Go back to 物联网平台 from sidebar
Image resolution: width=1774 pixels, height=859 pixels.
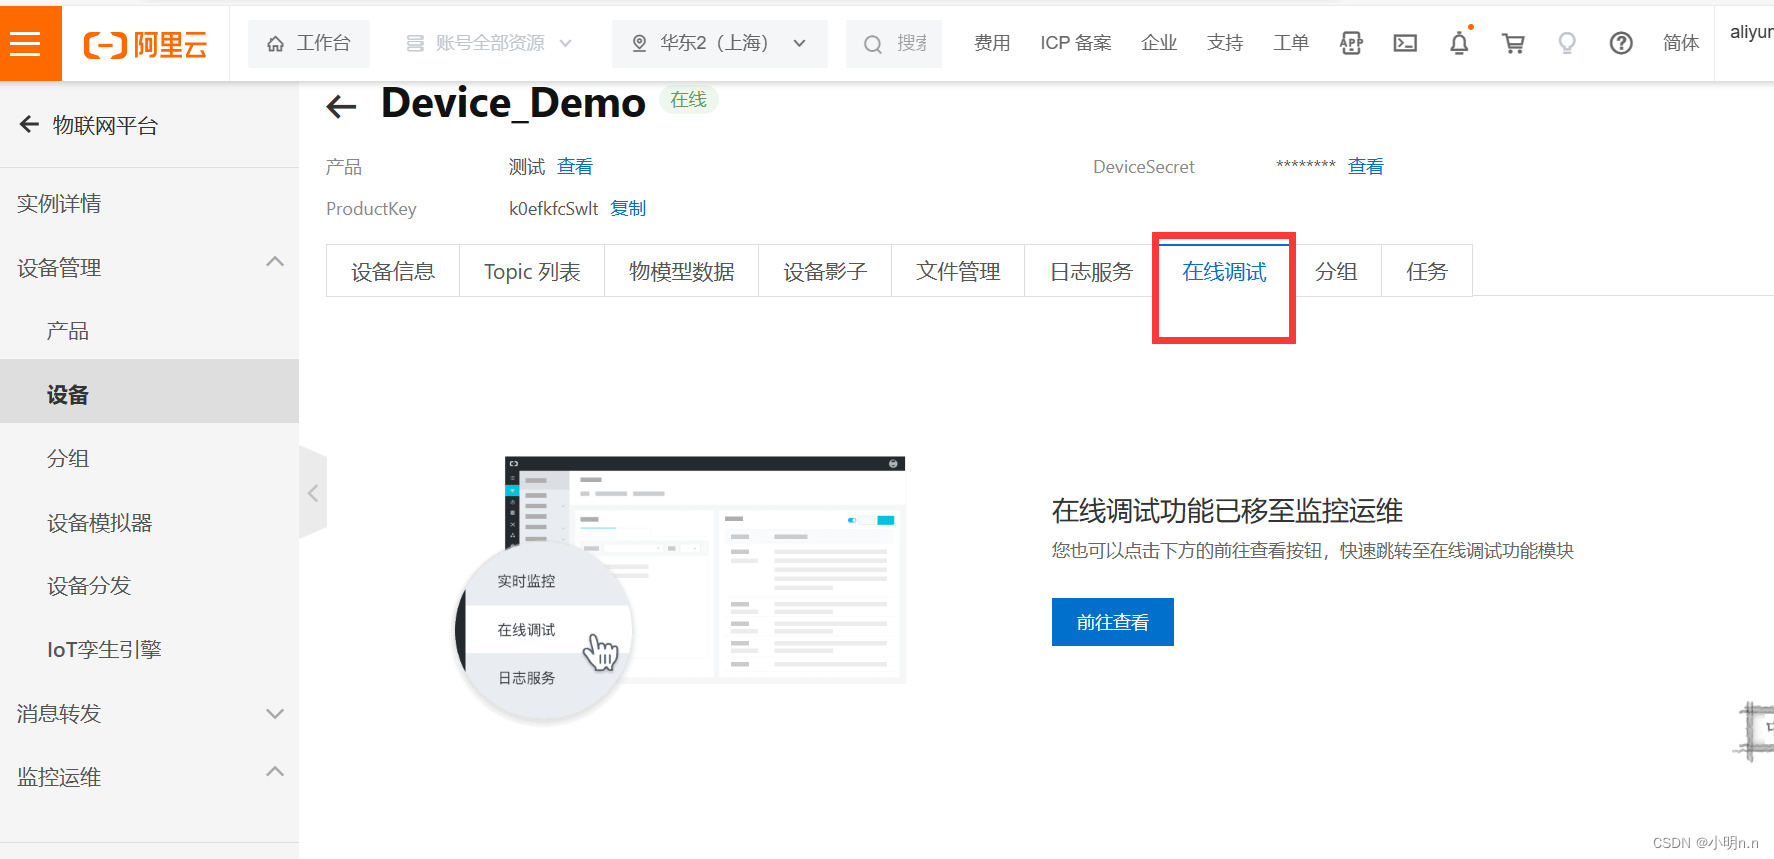click(x=89, y=125)
